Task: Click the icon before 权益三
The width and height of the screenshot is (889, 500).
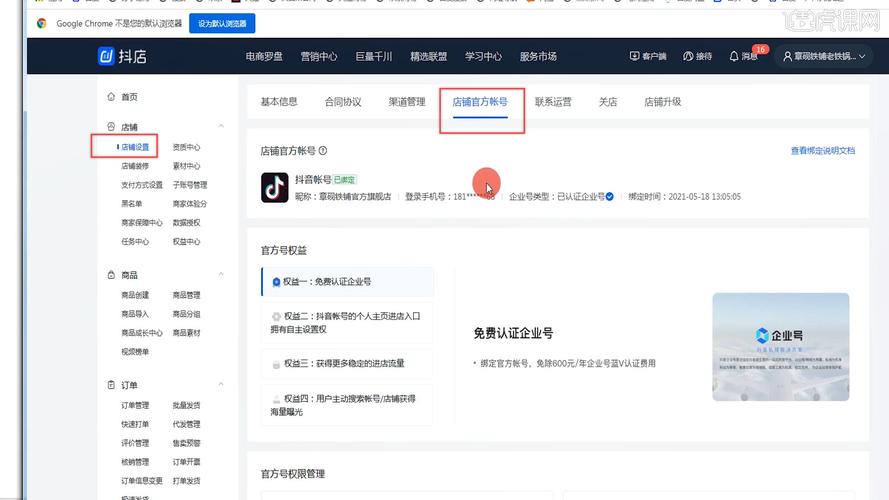Action: (276, 364)
